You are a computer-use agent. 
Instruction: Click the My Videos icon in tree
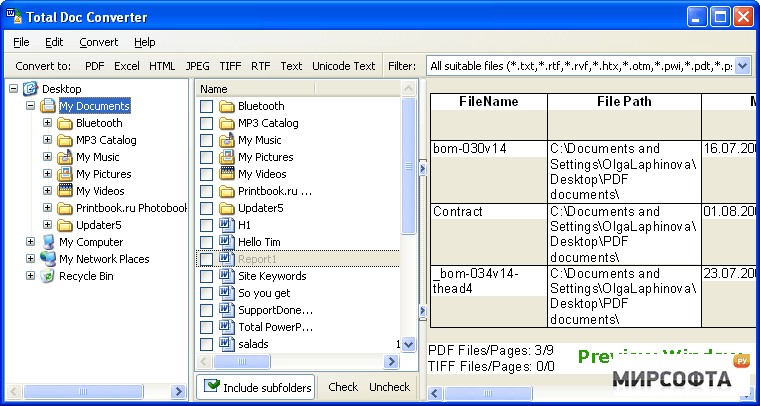point(65,191)
